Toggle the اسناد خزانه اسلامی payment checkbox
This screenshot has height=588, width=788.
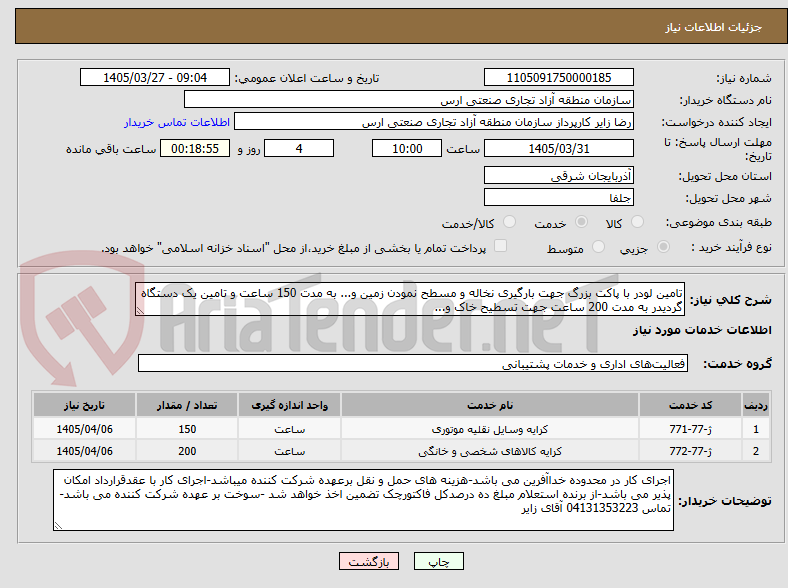click(501, 246)
